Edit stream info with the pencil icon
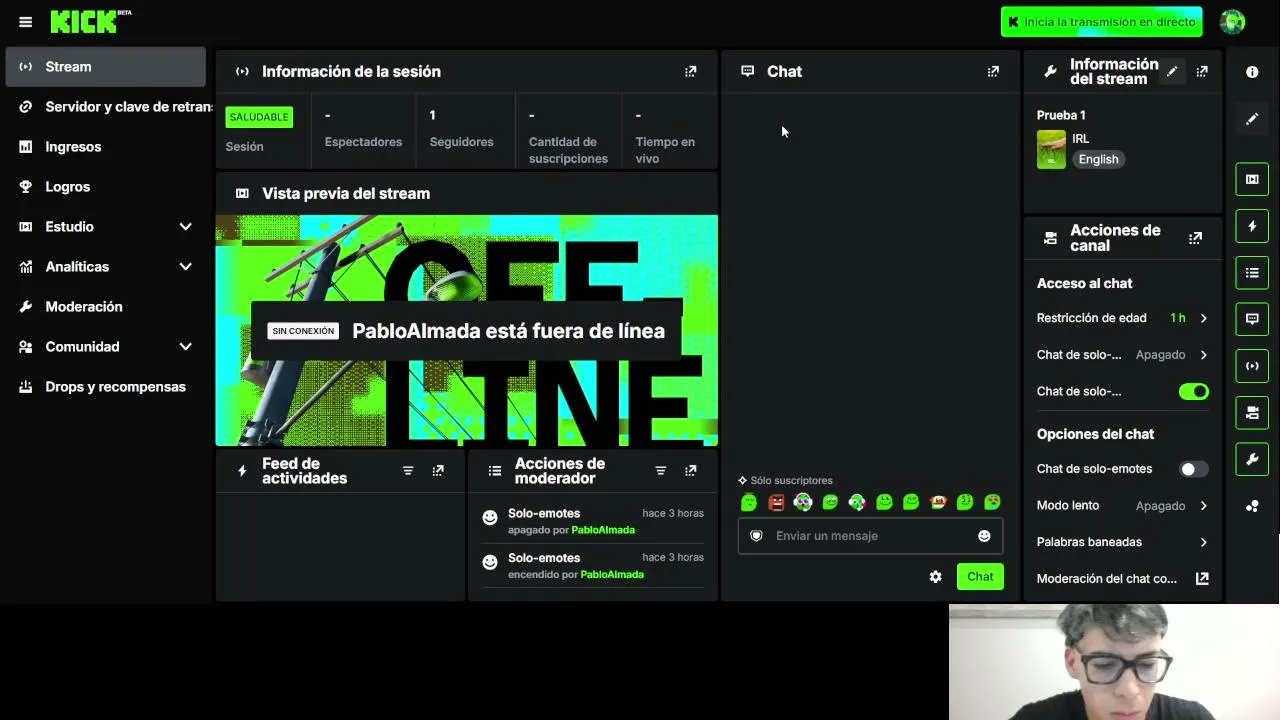 click(1172, 71)
